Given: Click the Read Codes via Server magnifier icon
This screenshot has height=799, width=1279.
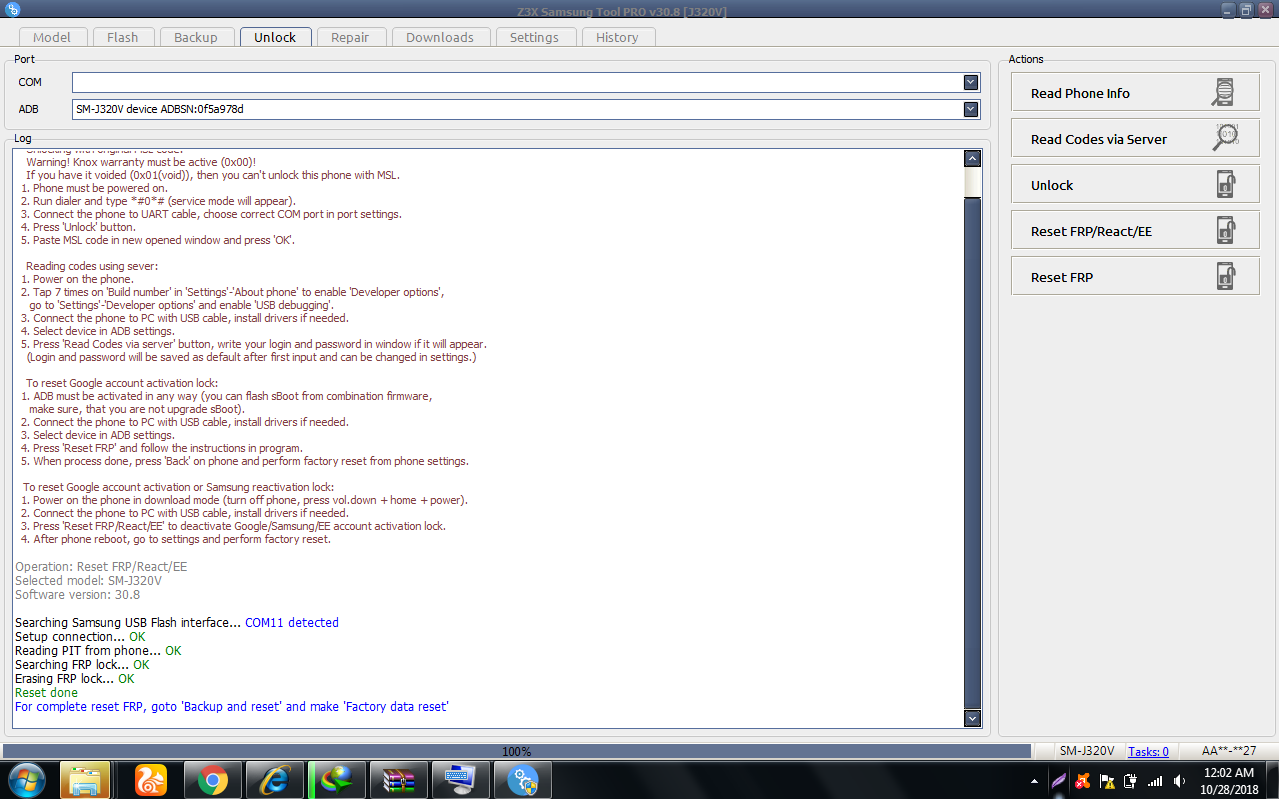Looking at the screenshot, I should pos(1226,138).
